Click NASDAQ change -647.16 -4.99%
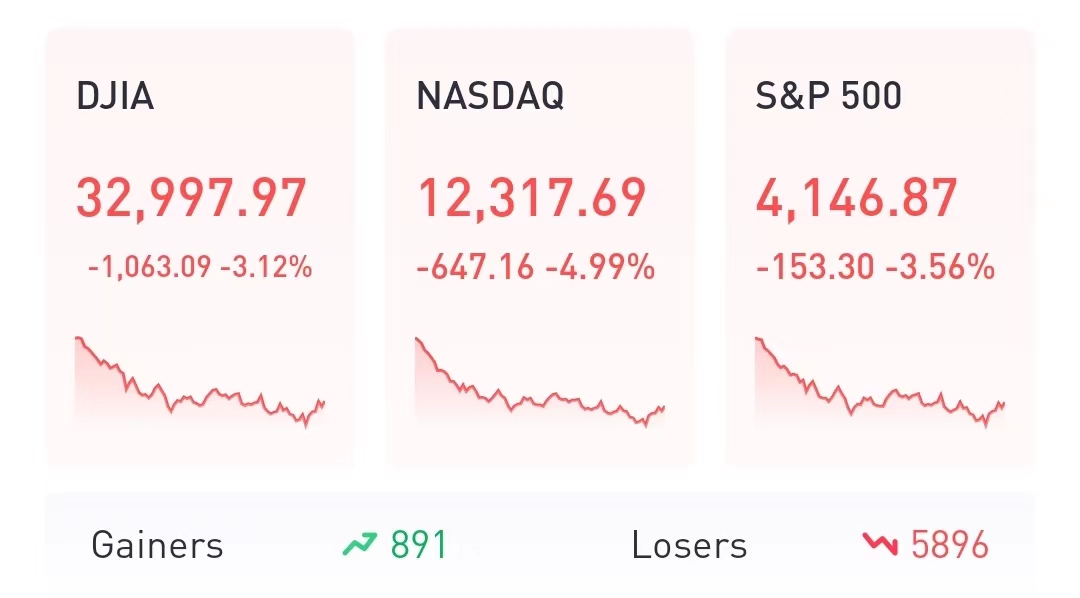 click(x=535, y=268)
